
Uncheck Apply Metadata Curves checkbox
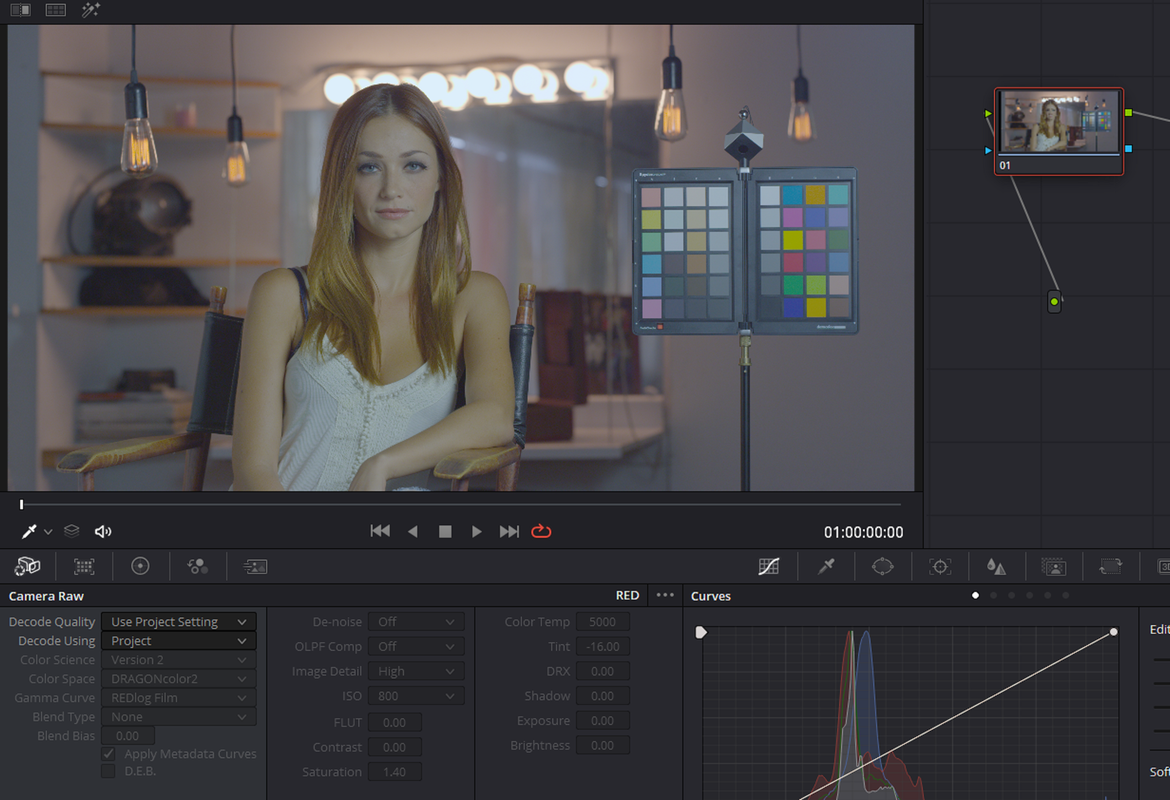tap(109, 754)
